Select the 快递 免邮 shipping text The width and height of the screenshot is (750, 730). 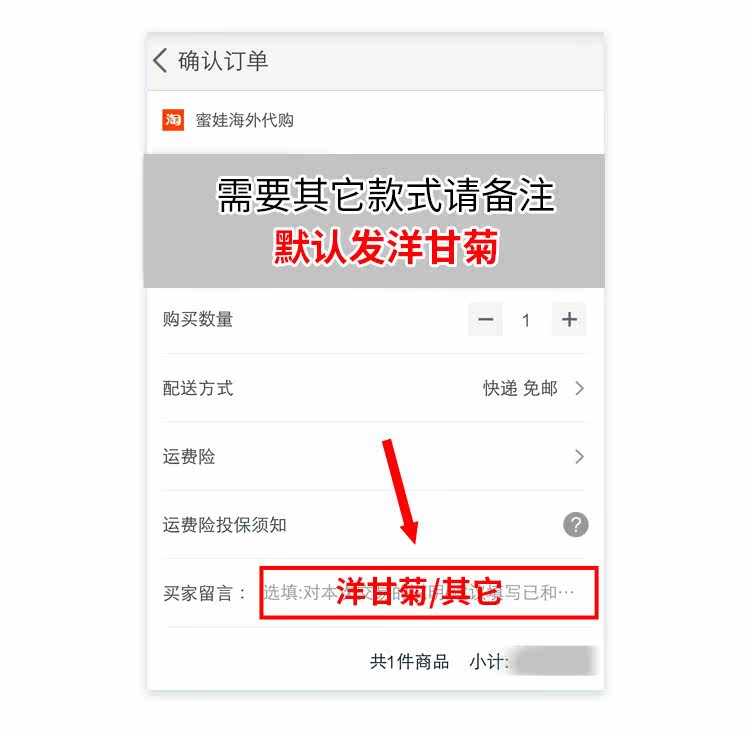tap(520, 388)
